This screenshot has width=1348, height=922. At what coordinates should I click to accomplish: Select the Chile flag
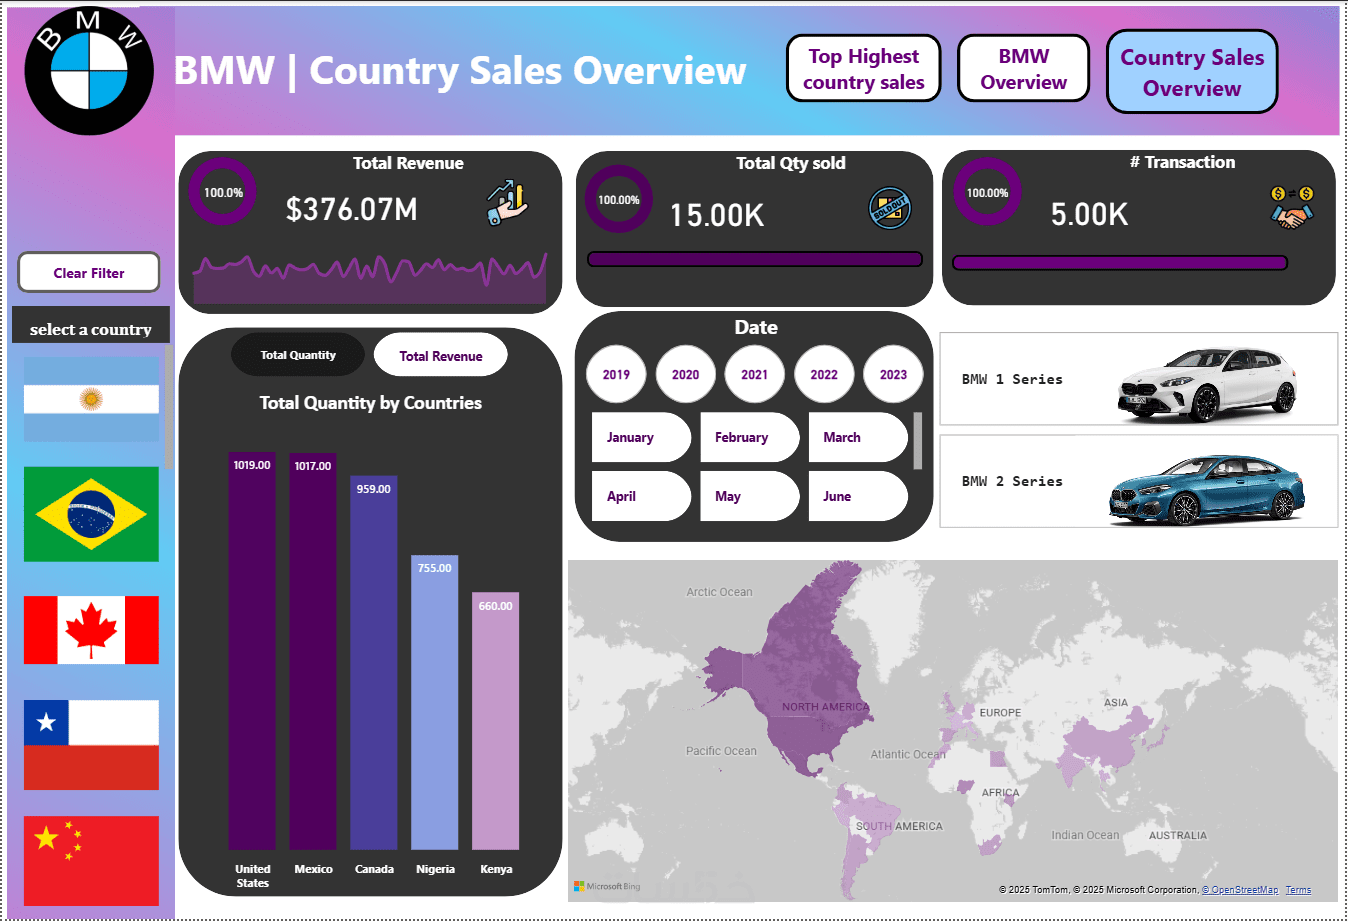pos(91,745)
